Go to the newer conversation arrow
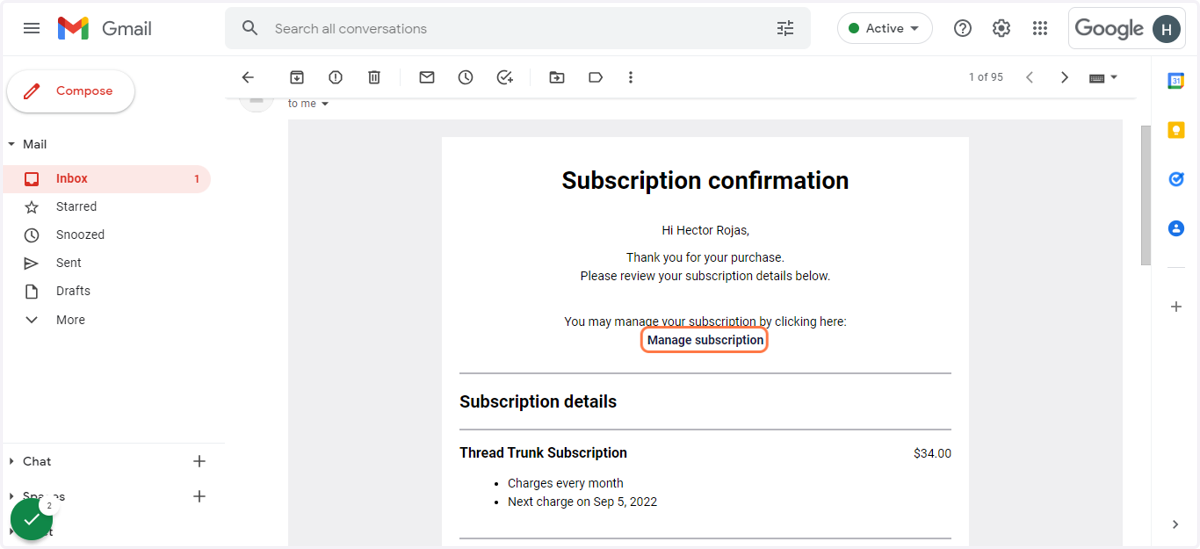 tap(1029, 77)
